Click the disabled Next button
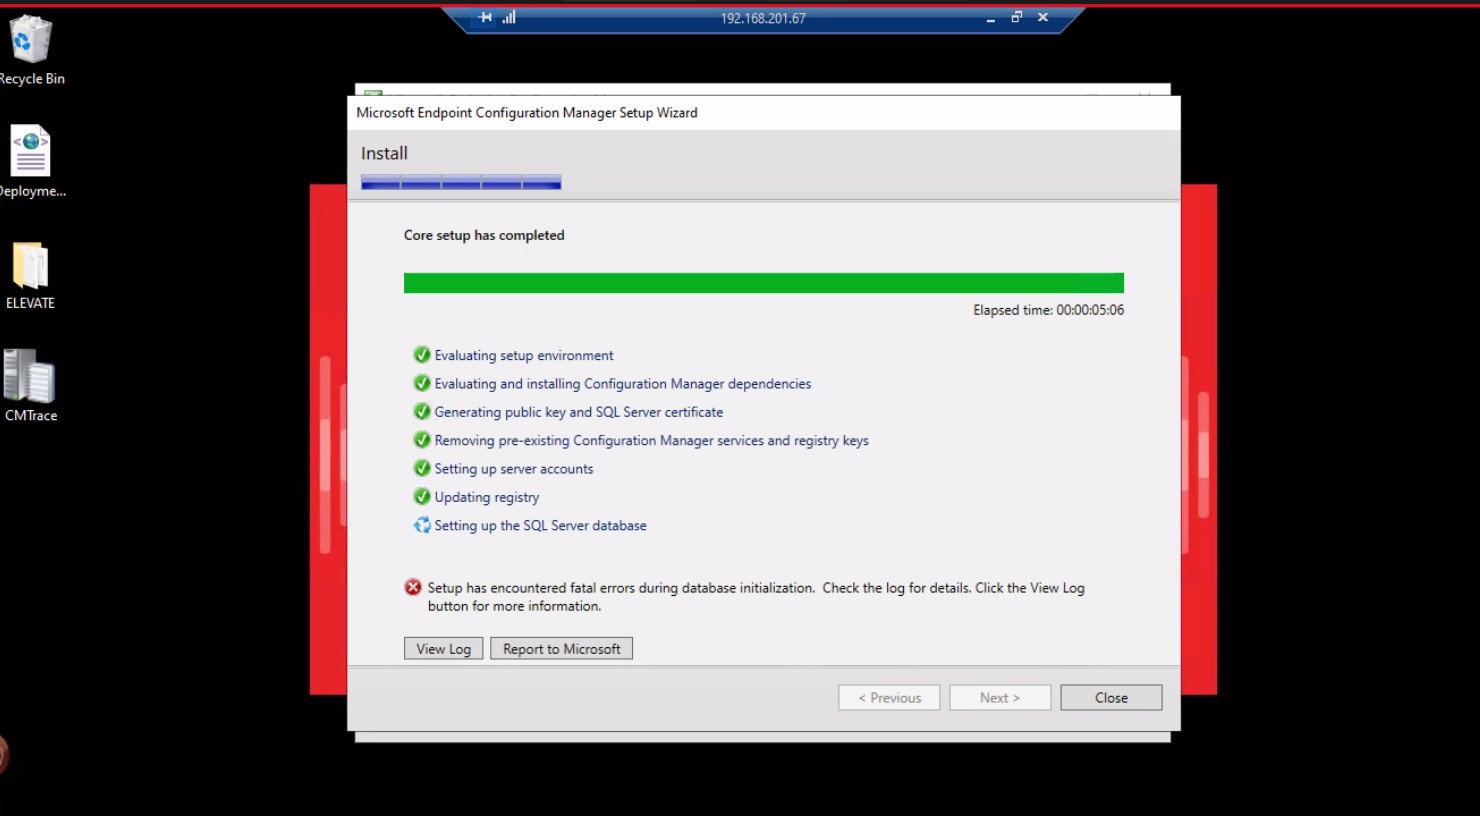This screenshot has width=1480, height=816. point(1000,698)
